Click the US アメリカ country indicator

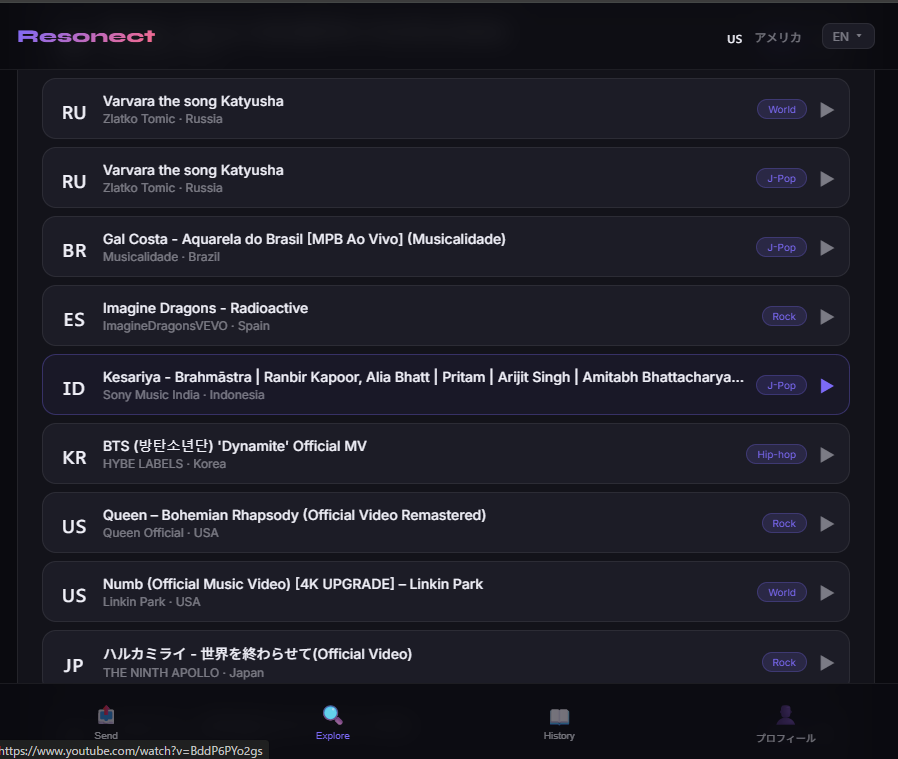tap(763, 38)
